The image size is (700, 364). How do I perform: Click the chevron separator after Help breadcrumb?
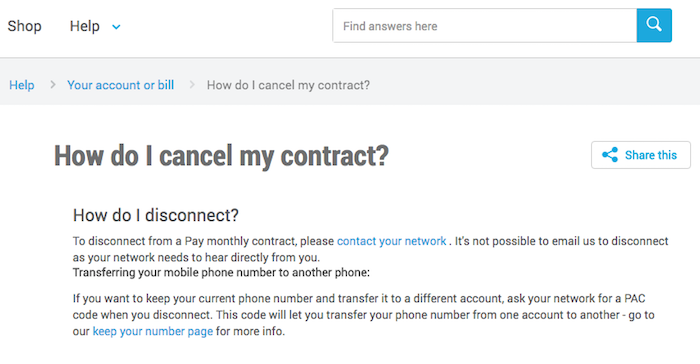[53, 84]
